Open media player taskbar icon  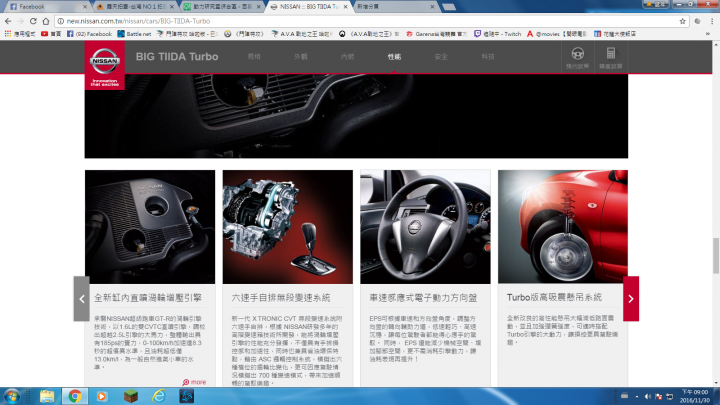pyautogui.click(x=102, y=396)
